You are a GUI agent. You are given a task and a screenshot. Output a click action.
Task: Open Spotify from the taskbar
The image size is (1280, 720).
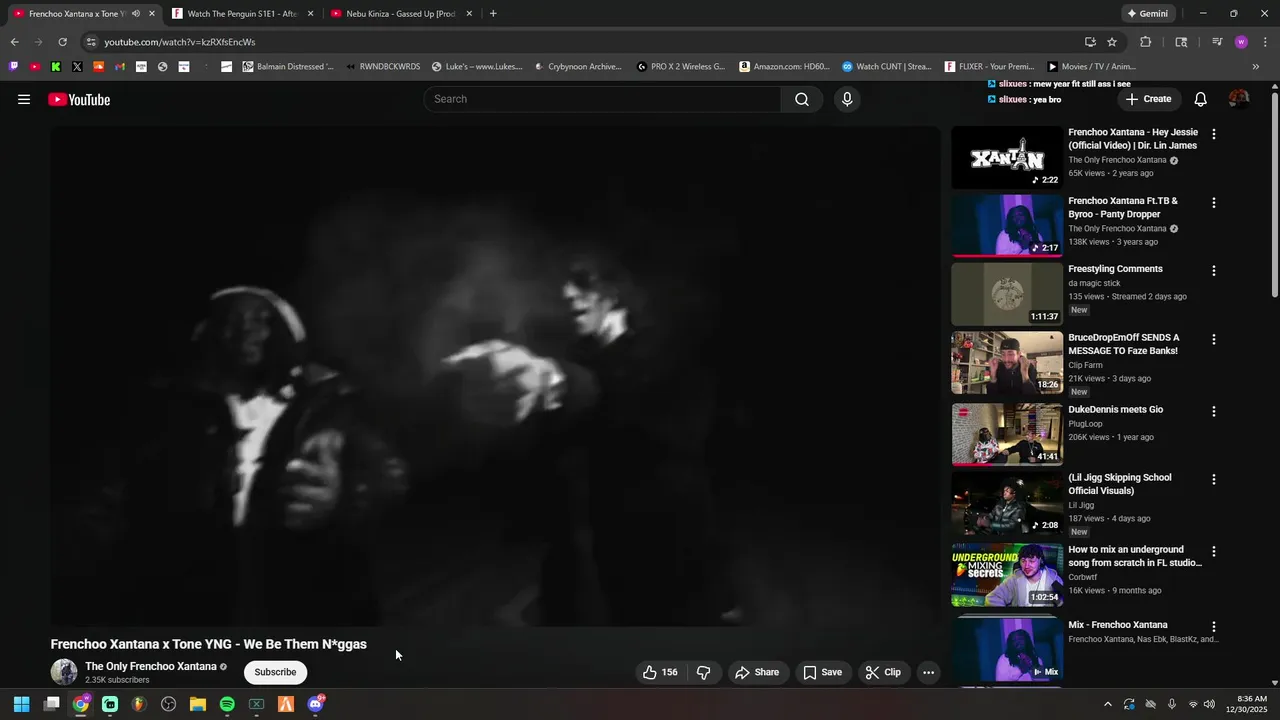(x=227, y=704)
